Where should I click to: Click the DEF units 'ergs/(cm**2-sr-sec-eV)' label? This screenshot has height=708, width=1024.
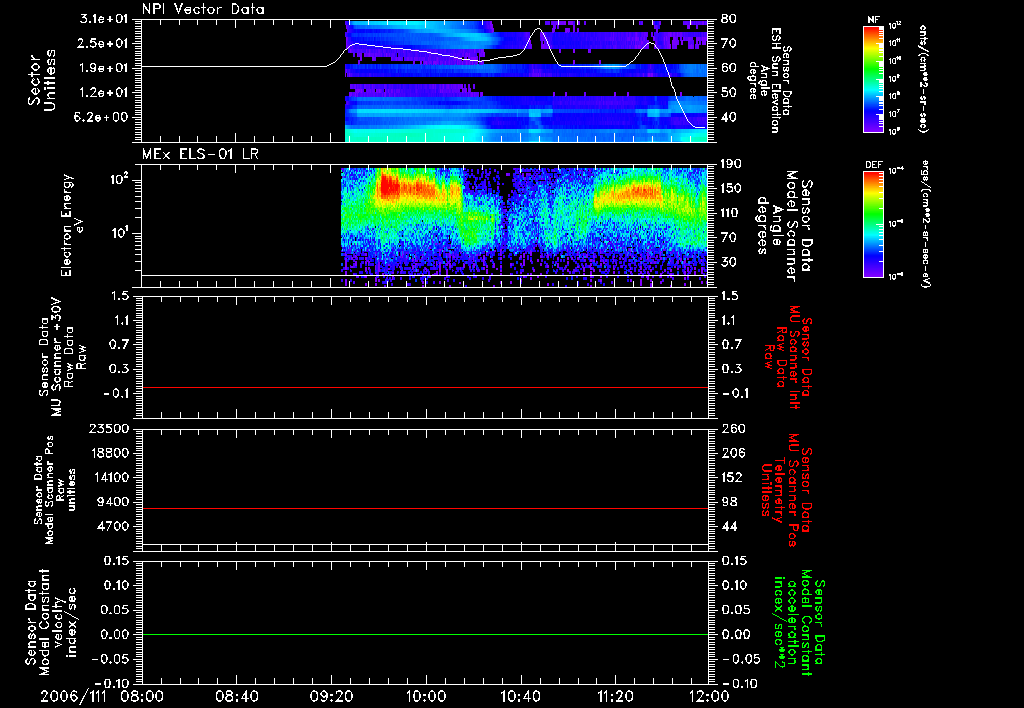(x=926, y=223)
